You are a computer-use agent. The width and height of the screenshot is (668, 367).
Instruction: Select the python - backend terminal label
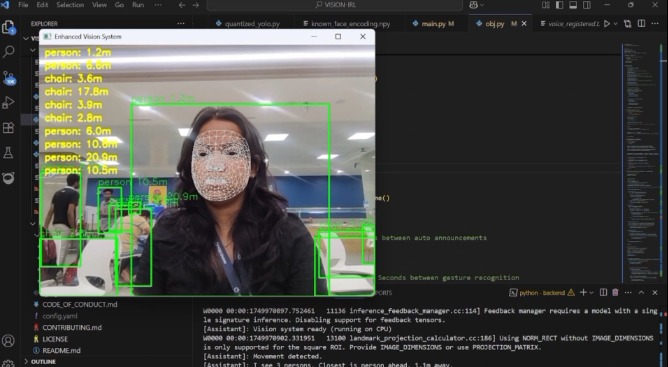[x=542, y=293]
